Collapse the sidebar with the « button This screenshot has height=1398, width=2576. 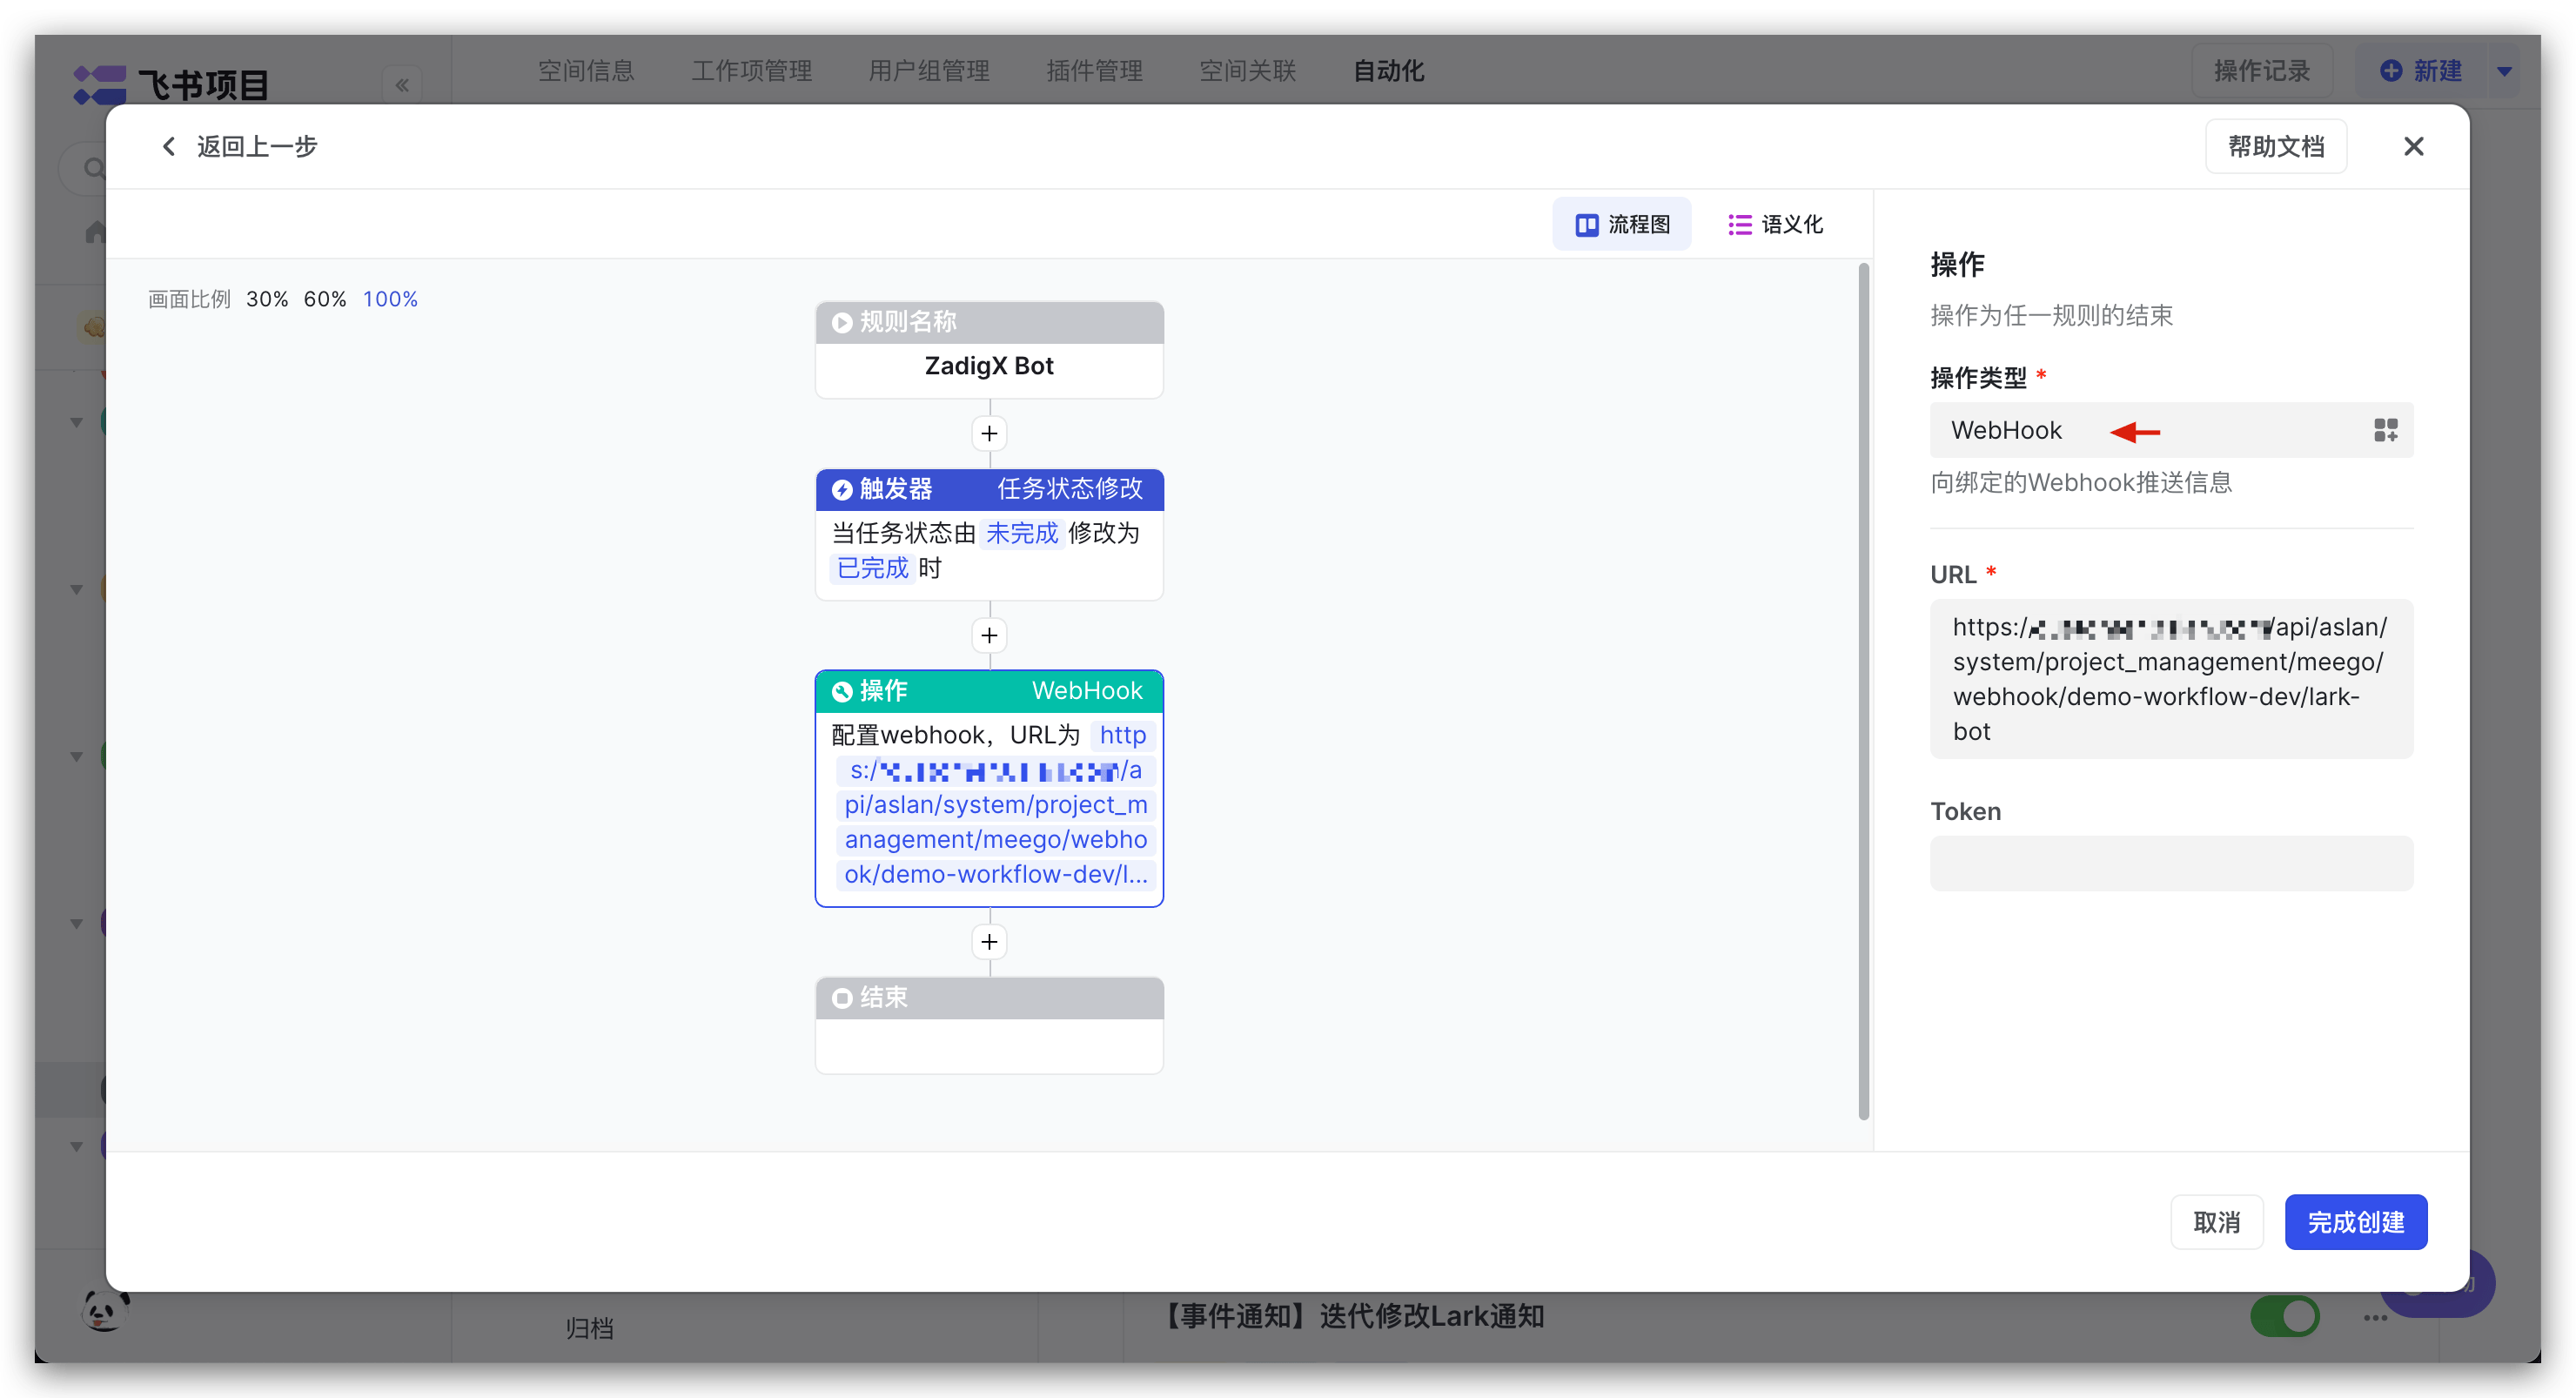(x=403, y=85)
